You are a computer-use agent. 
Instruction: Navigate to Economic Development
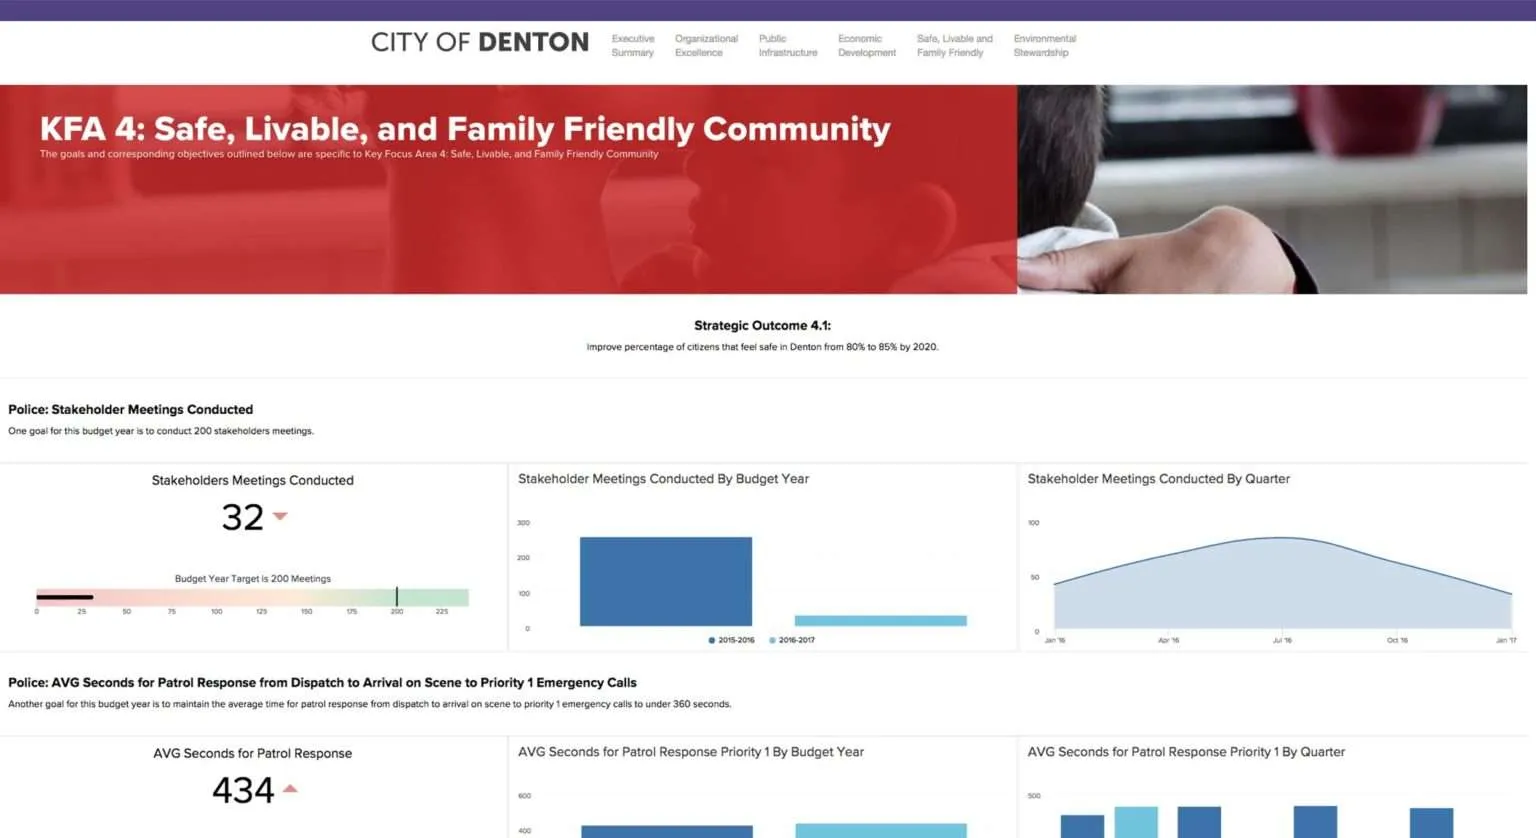(x=867, y=46)
